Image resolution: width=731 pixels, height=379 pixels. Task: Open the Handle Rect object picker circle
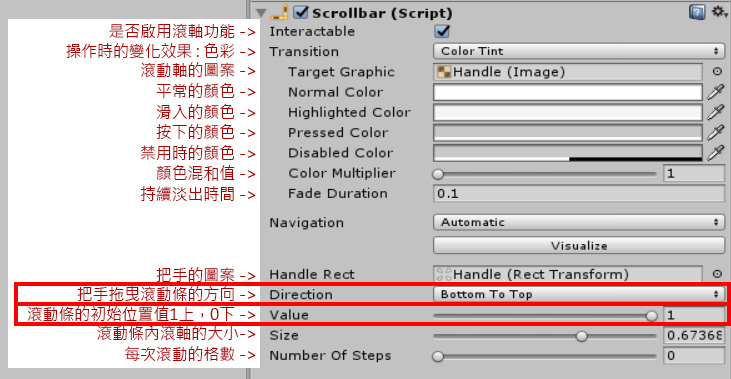tap(717, 274)
